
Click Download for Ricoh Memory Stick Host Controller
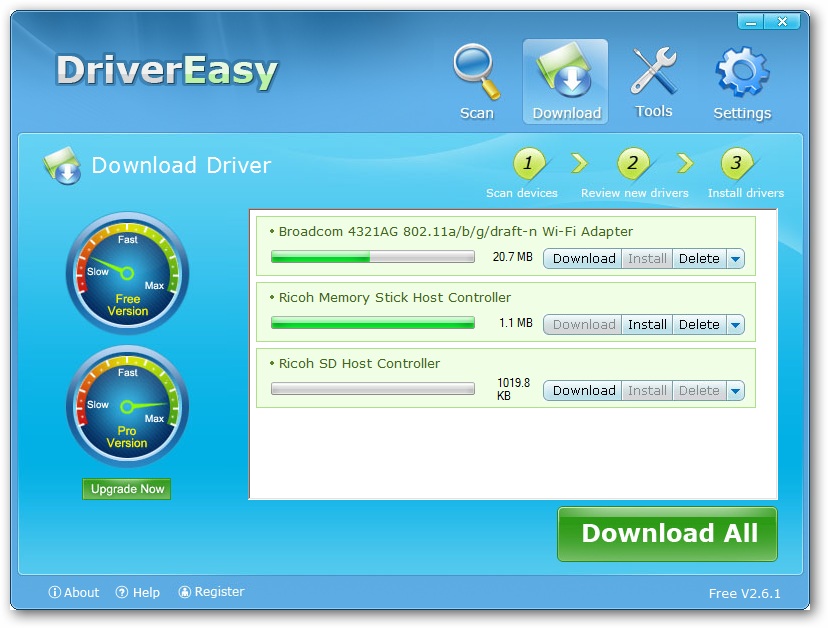(583, 325)
